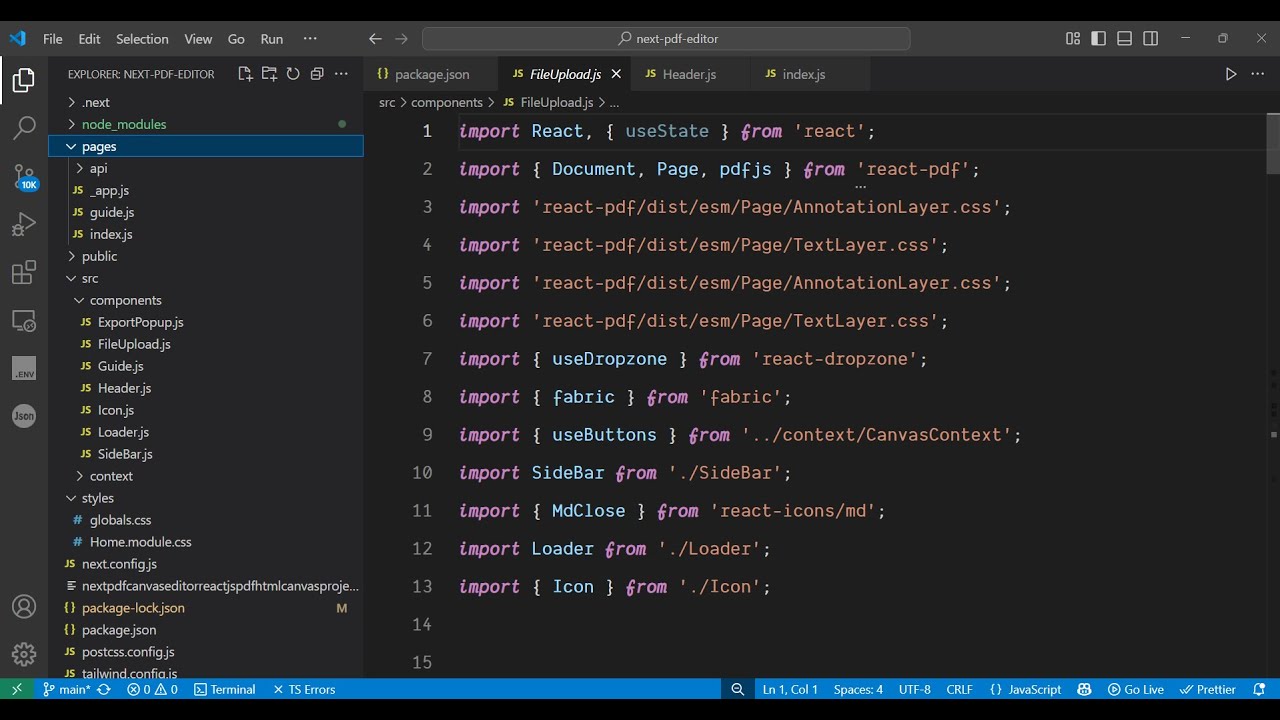Create a new folder in Explorer
Screen dimensions: 1280x720
point(269,74)
